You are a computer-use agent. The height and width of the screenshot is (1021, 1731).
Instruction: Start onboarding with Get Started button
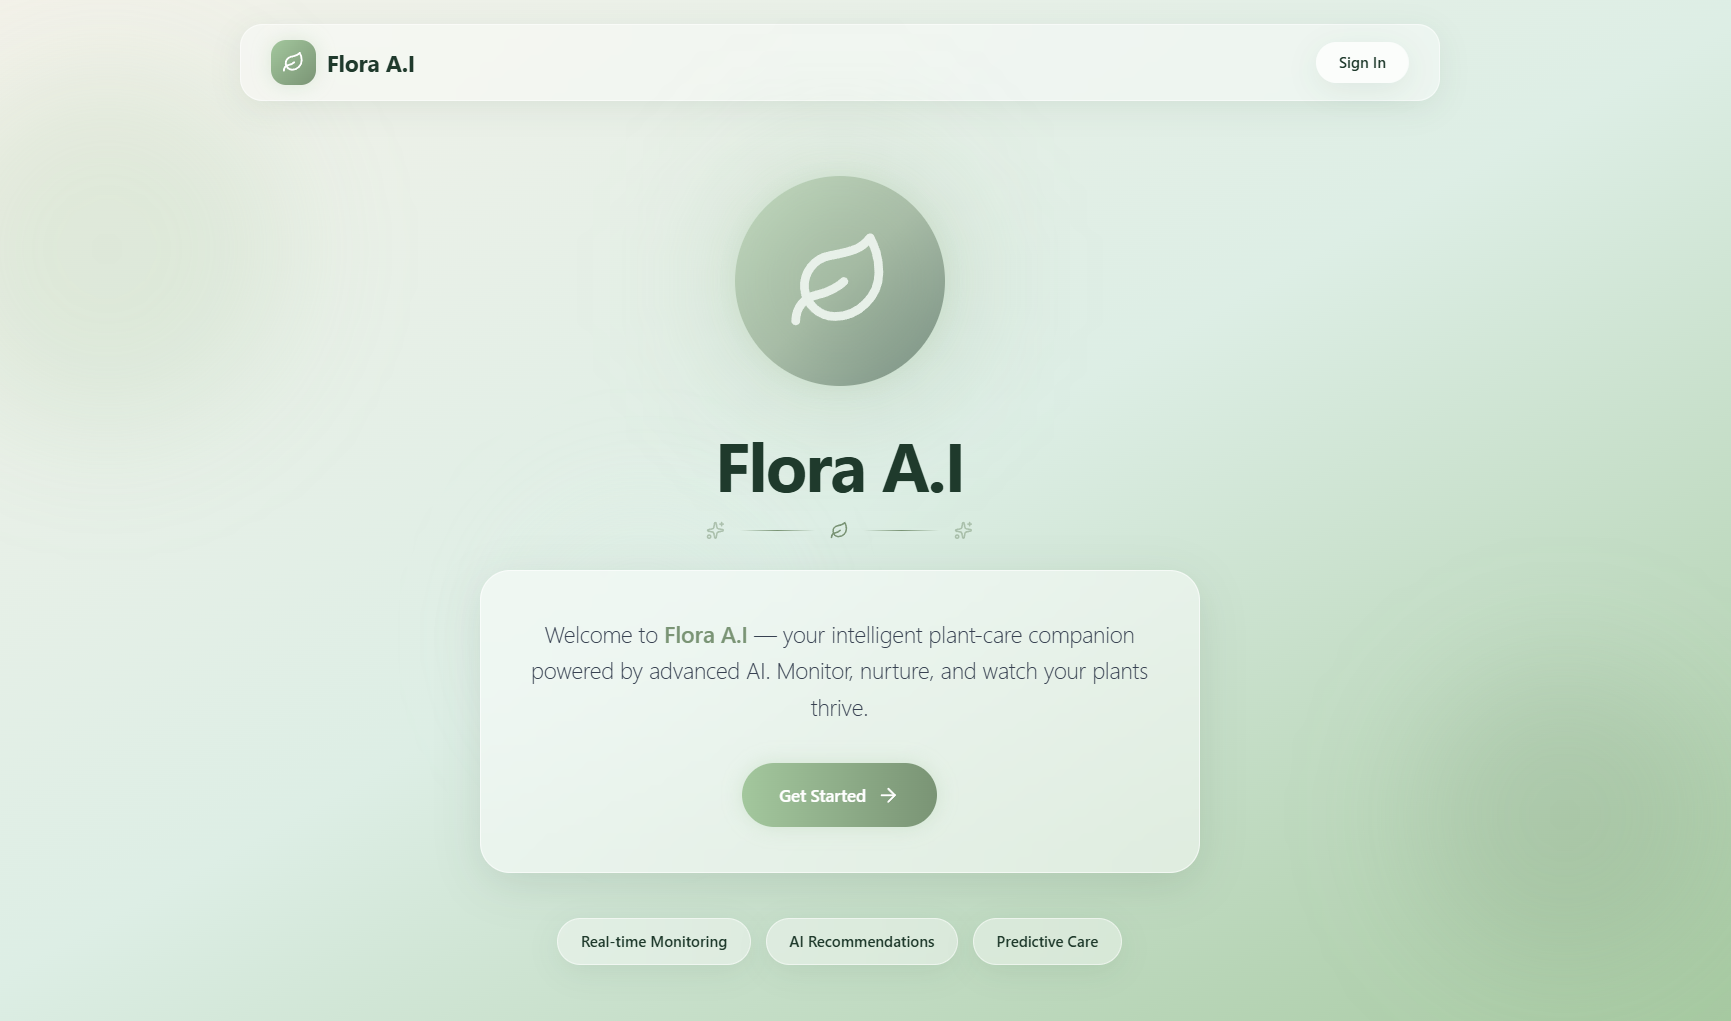(x=839, y=795)
